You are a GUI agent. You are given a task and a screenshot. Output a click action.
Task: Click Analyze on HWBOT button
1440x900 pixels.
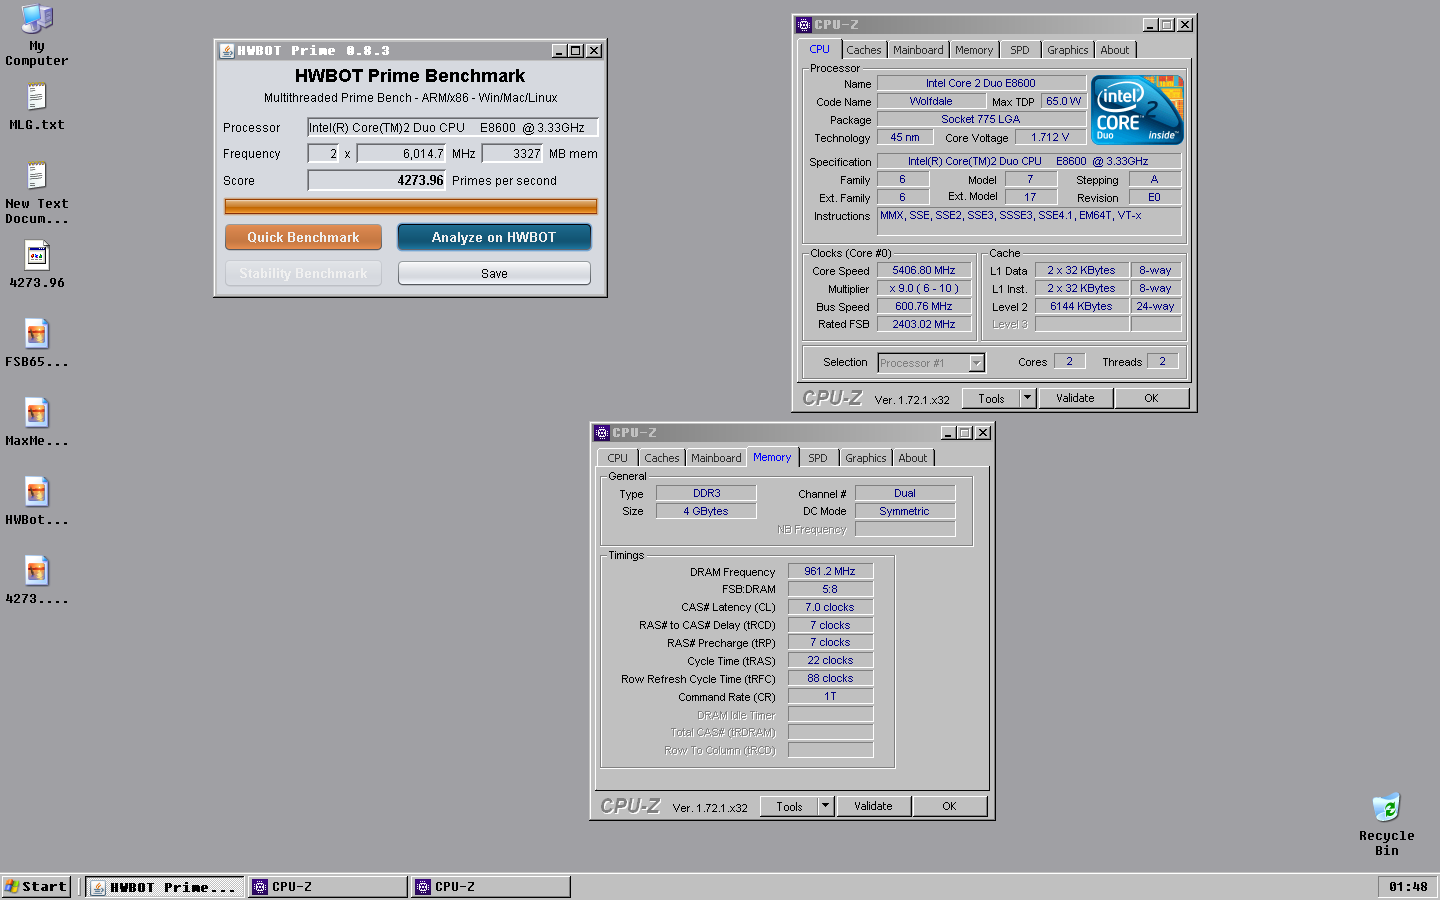(494, 237)
